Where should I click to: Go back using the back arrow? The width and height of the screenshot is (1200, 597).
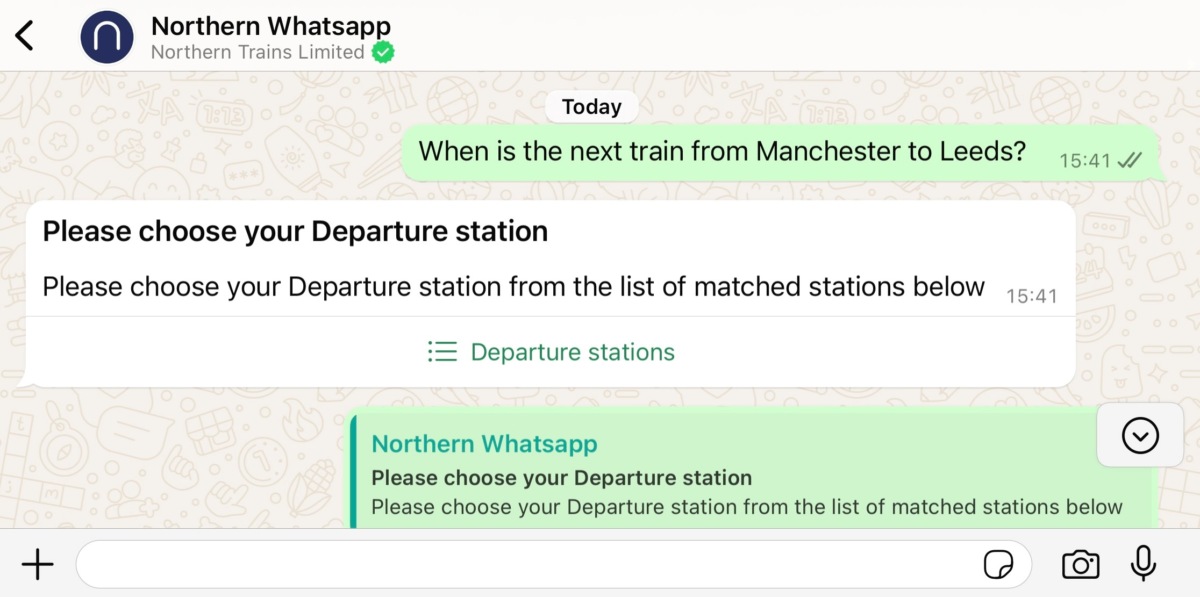(25, 36)
